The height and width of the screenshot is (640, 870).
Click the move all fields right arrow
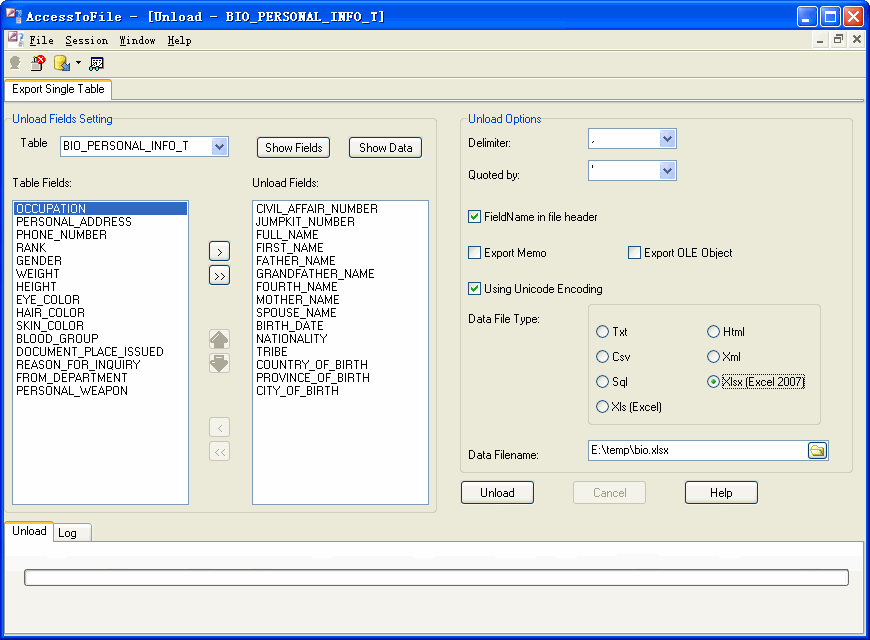(219, 275)
